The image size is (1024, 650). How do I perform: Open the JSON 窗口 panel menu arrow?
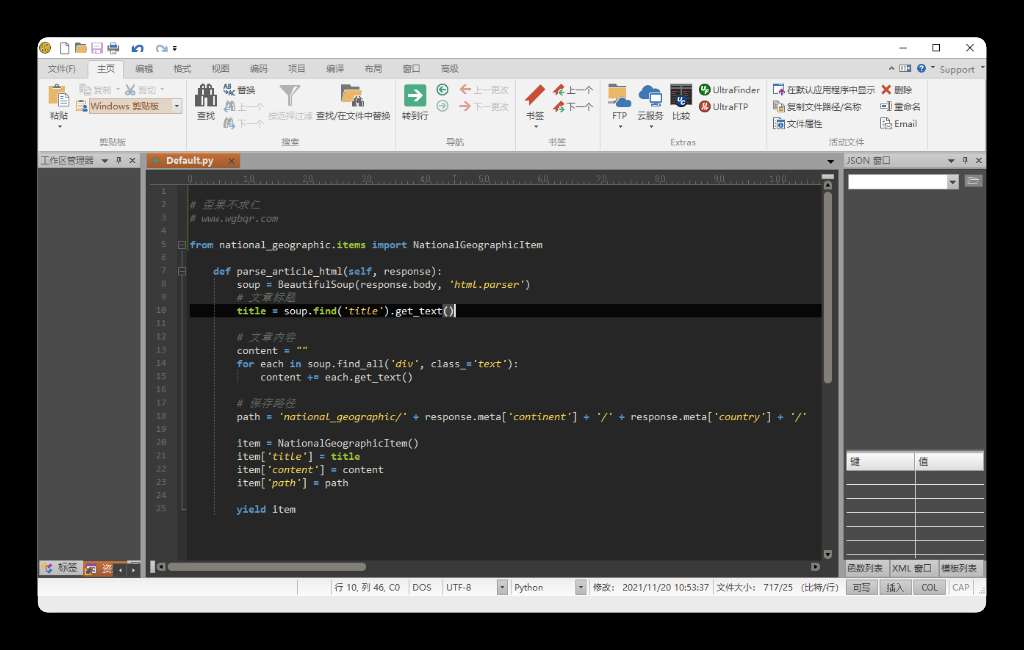pyautogui.click(x=951, y=160)
